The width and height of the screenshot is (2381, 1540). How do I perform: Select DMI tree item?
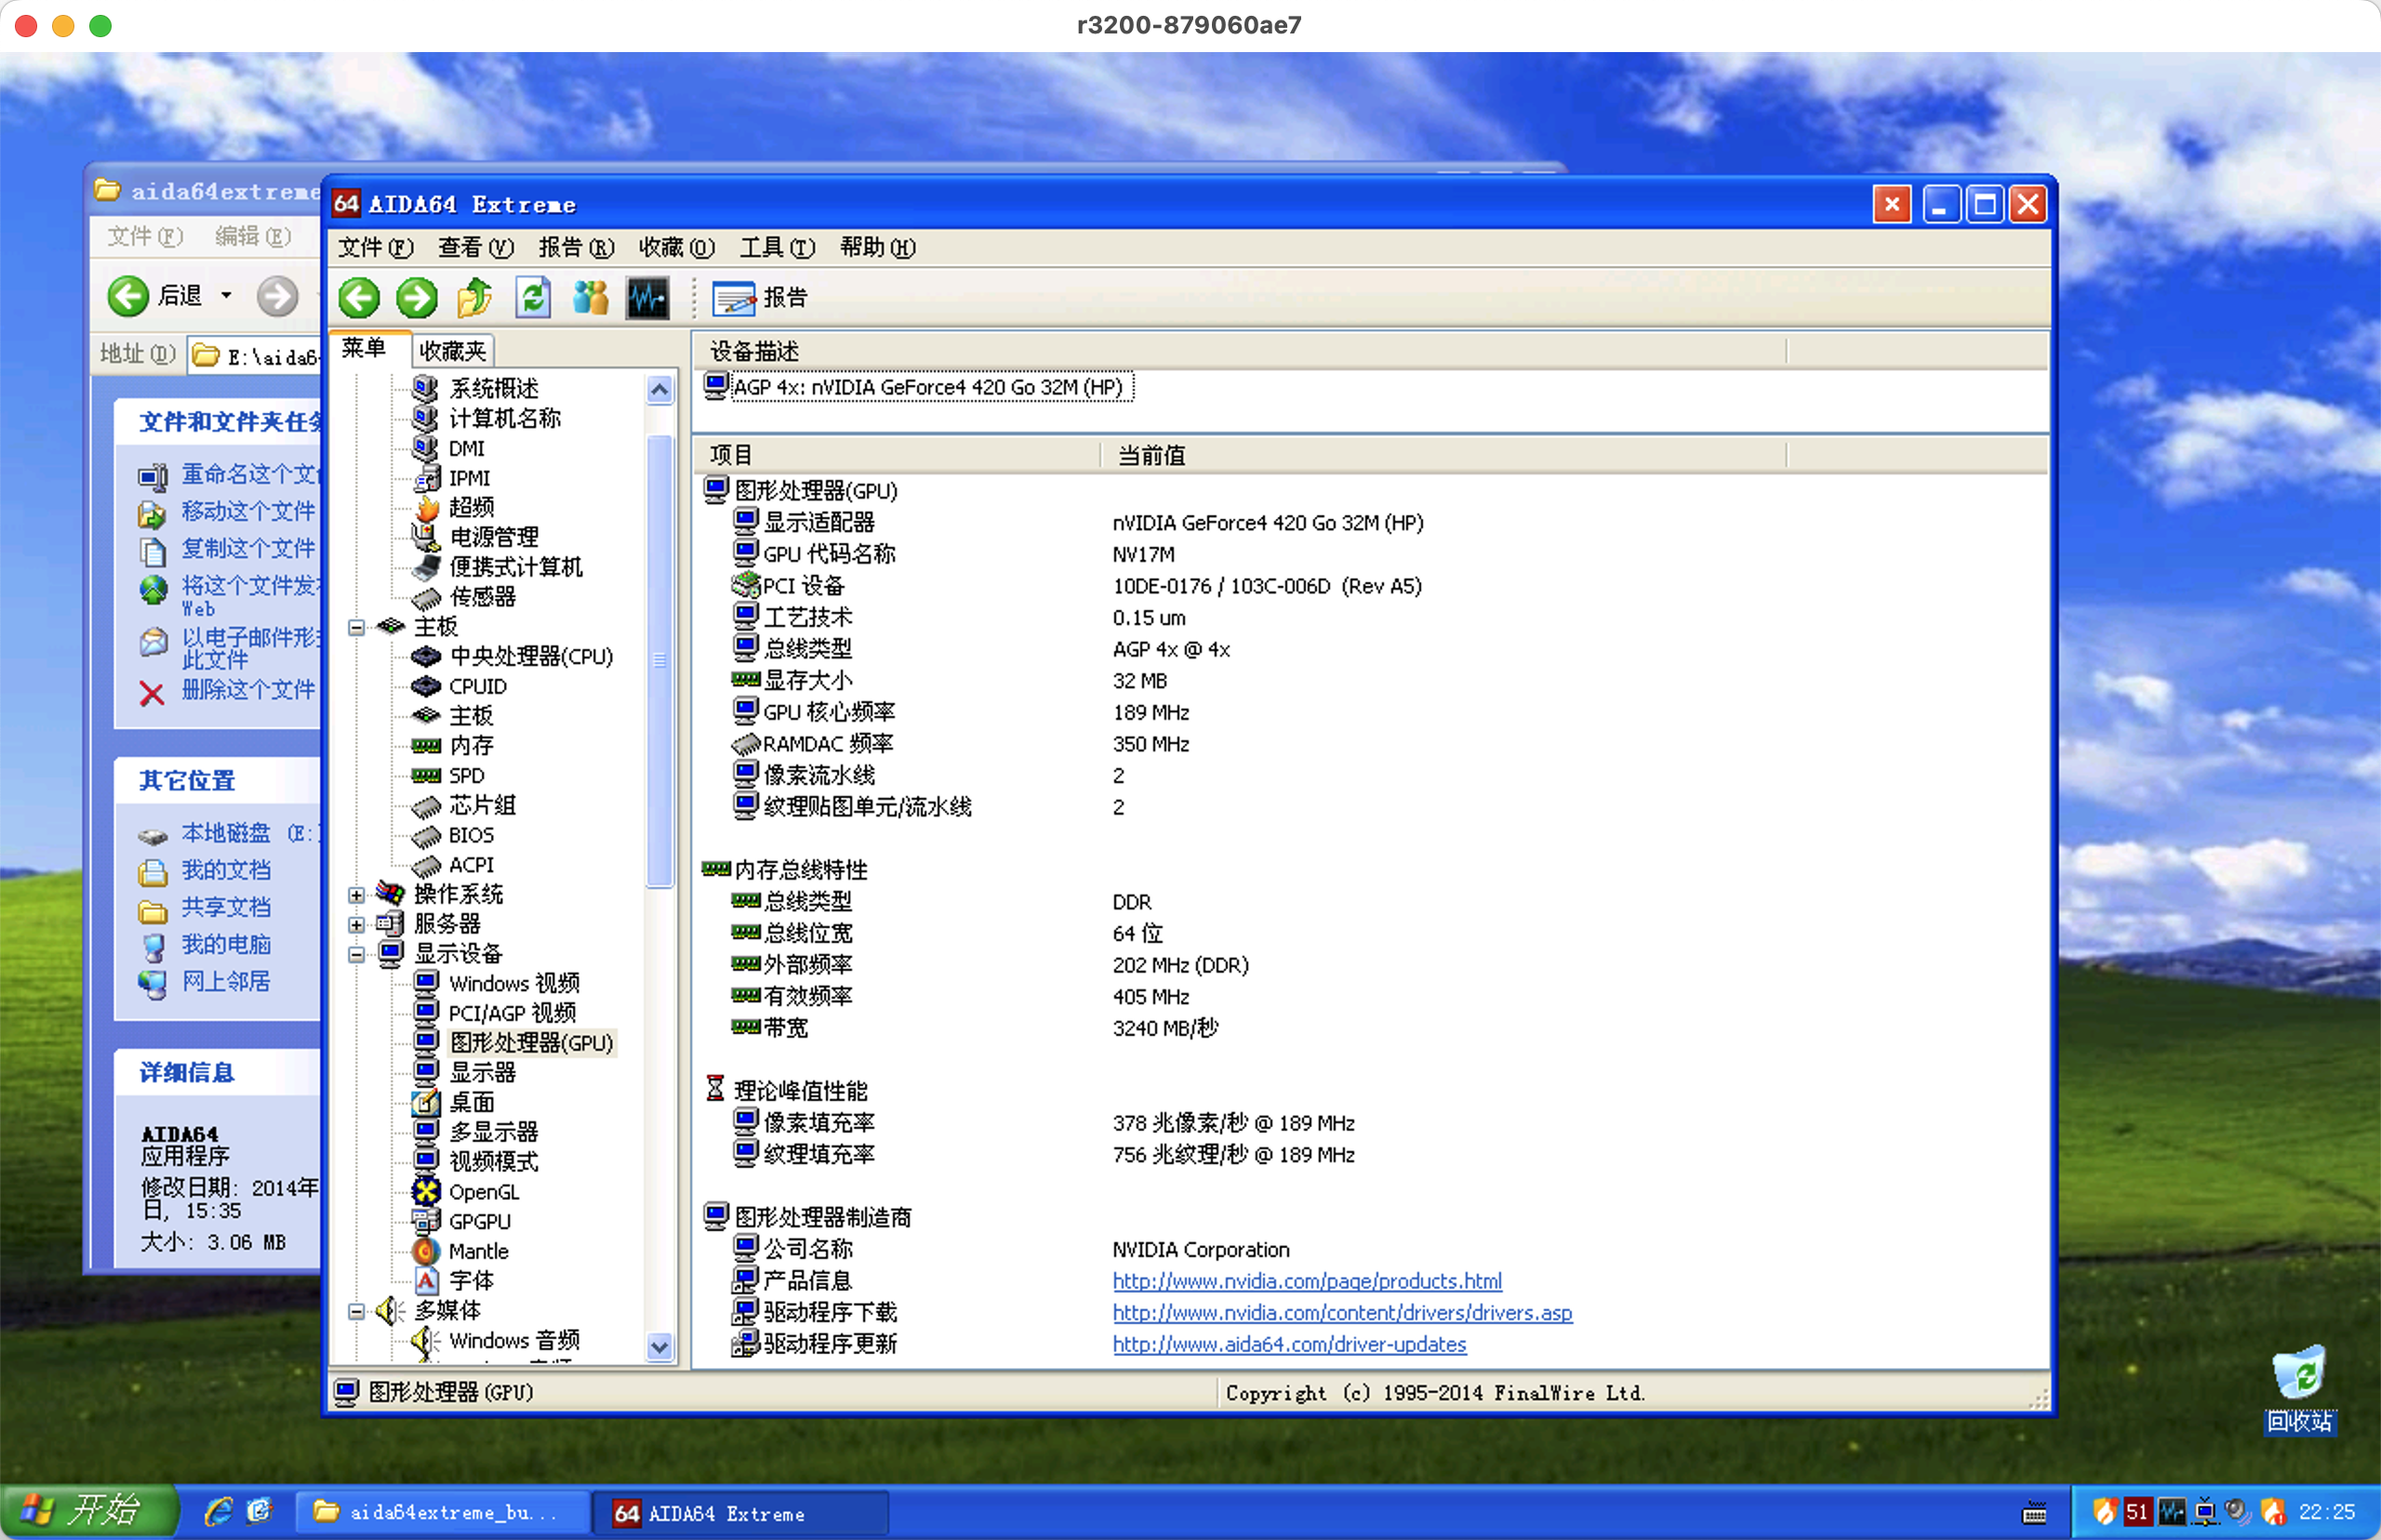466,448
